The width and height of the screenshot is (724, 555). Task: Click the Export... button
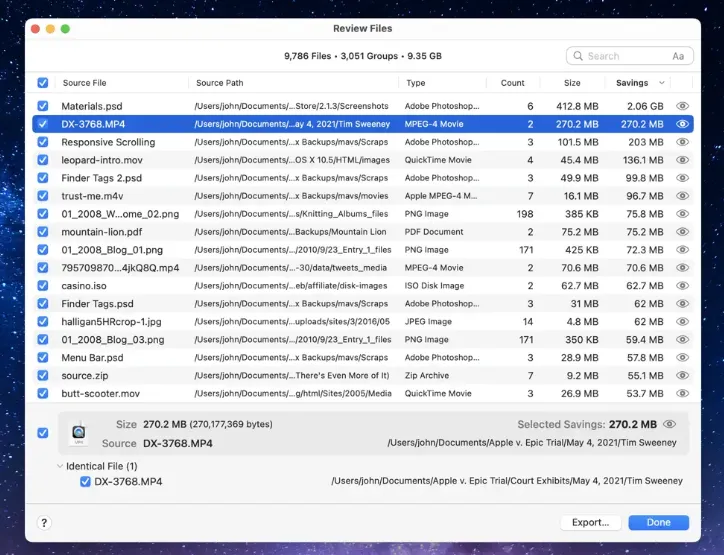[x=590, y=522]
